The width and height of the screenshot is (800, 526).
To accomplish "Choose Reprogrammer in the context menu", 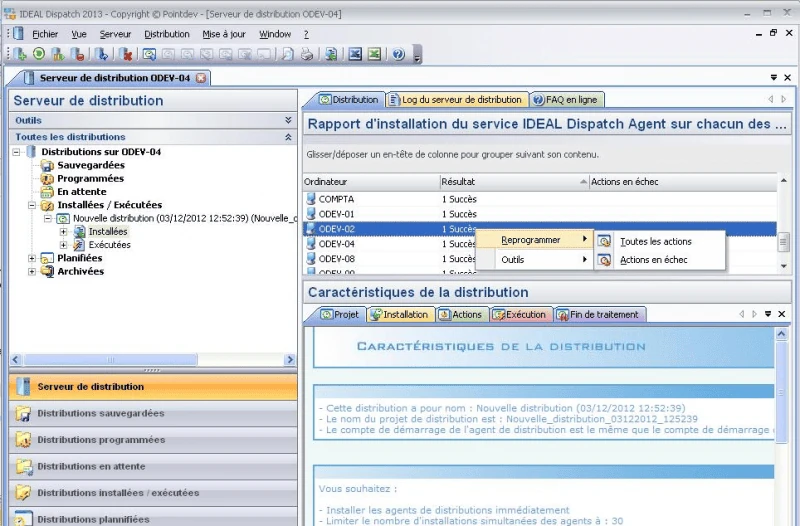I will [x=534, y=240].
